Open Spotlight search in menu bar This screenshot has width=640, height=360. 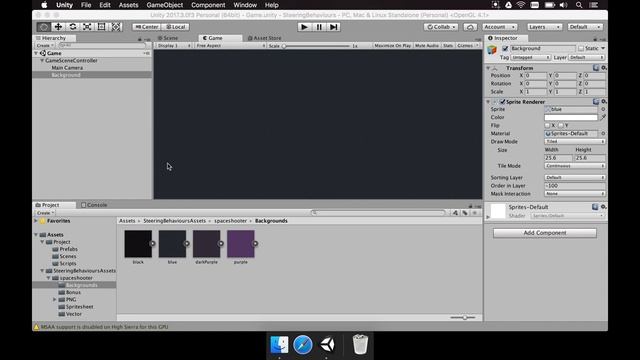579,5
